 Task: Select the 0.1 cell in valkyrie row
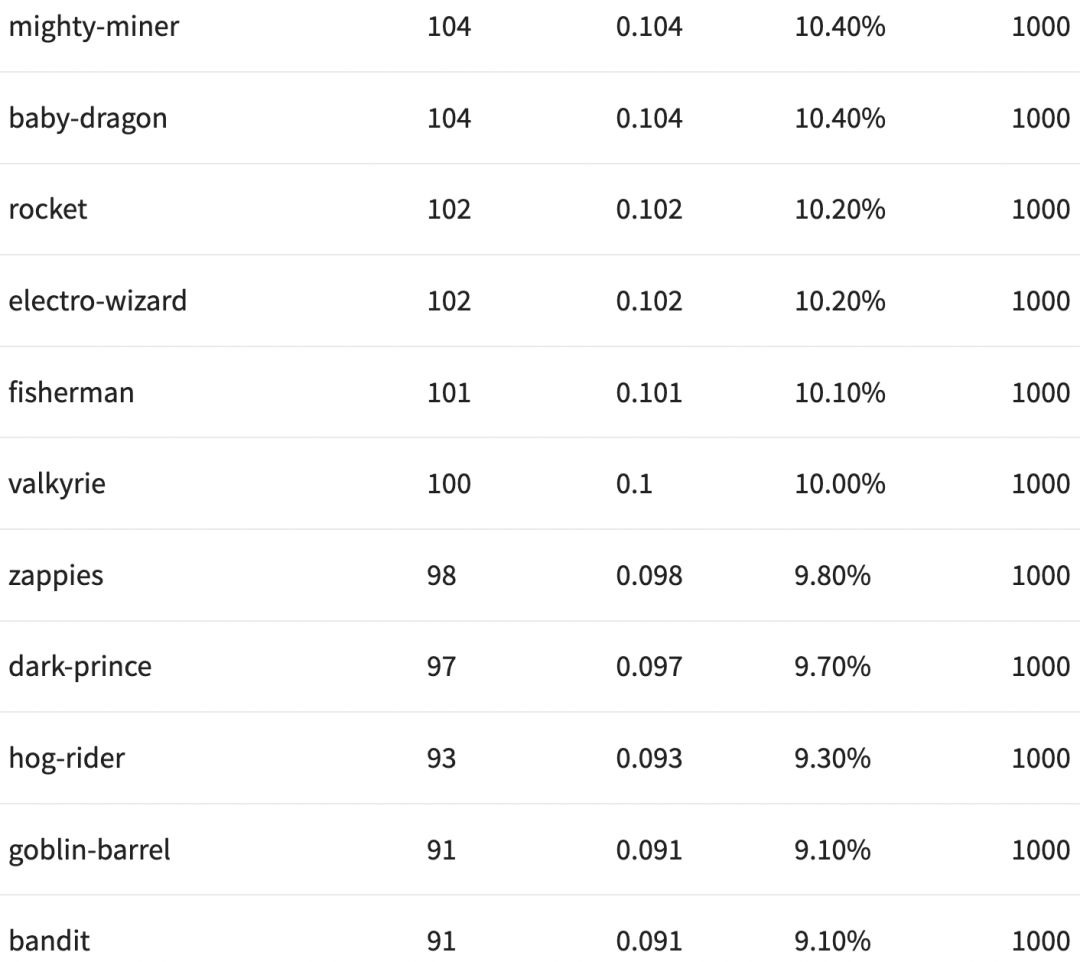tap(634, 484)
